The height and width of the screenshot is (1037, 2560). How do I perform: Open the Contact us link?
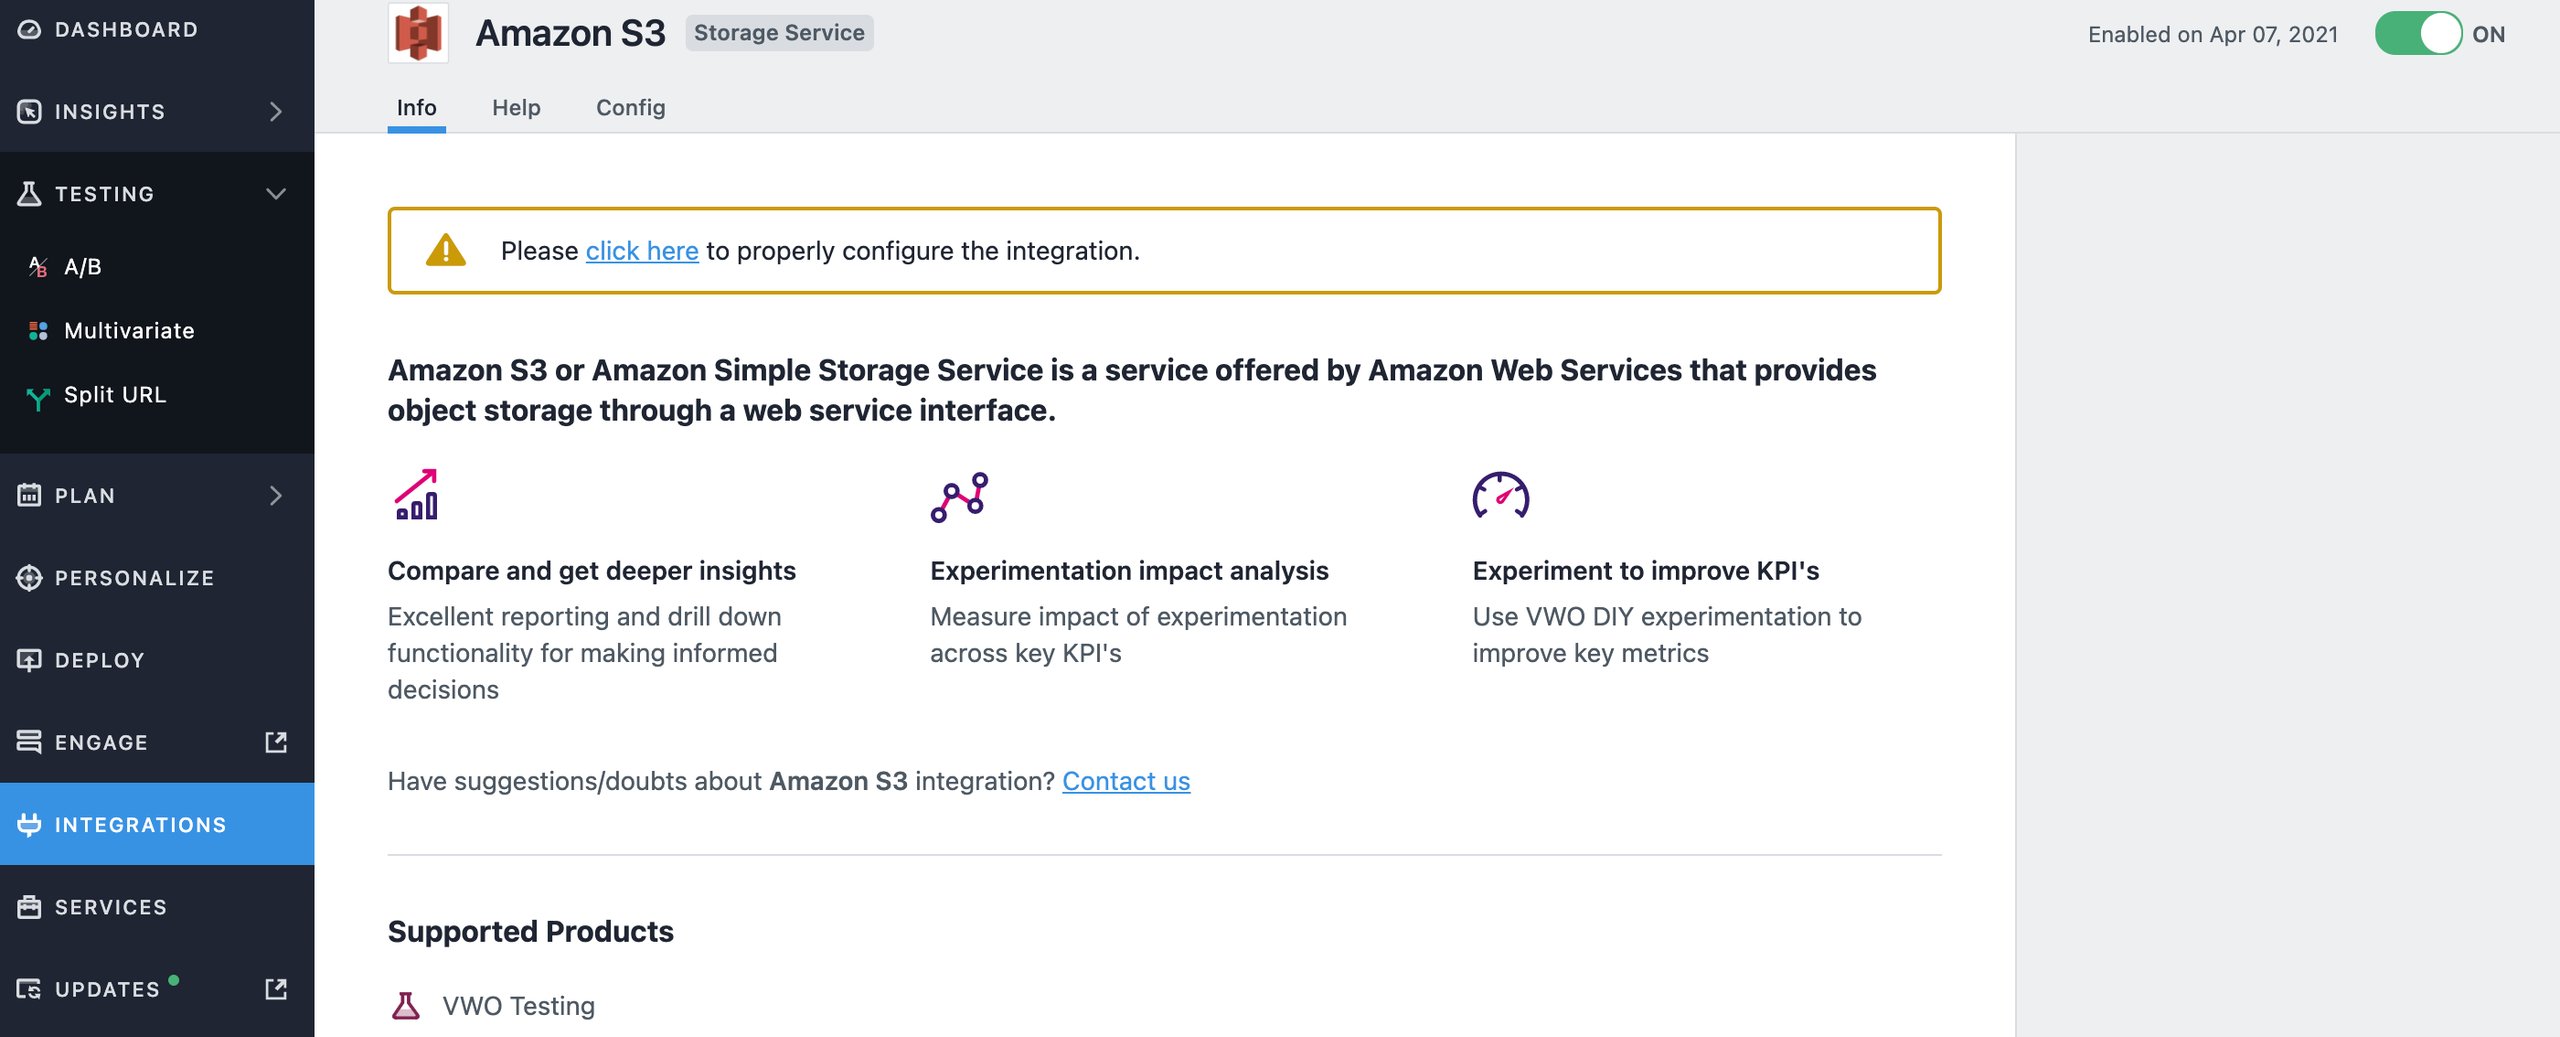[x=1126, y=781]
